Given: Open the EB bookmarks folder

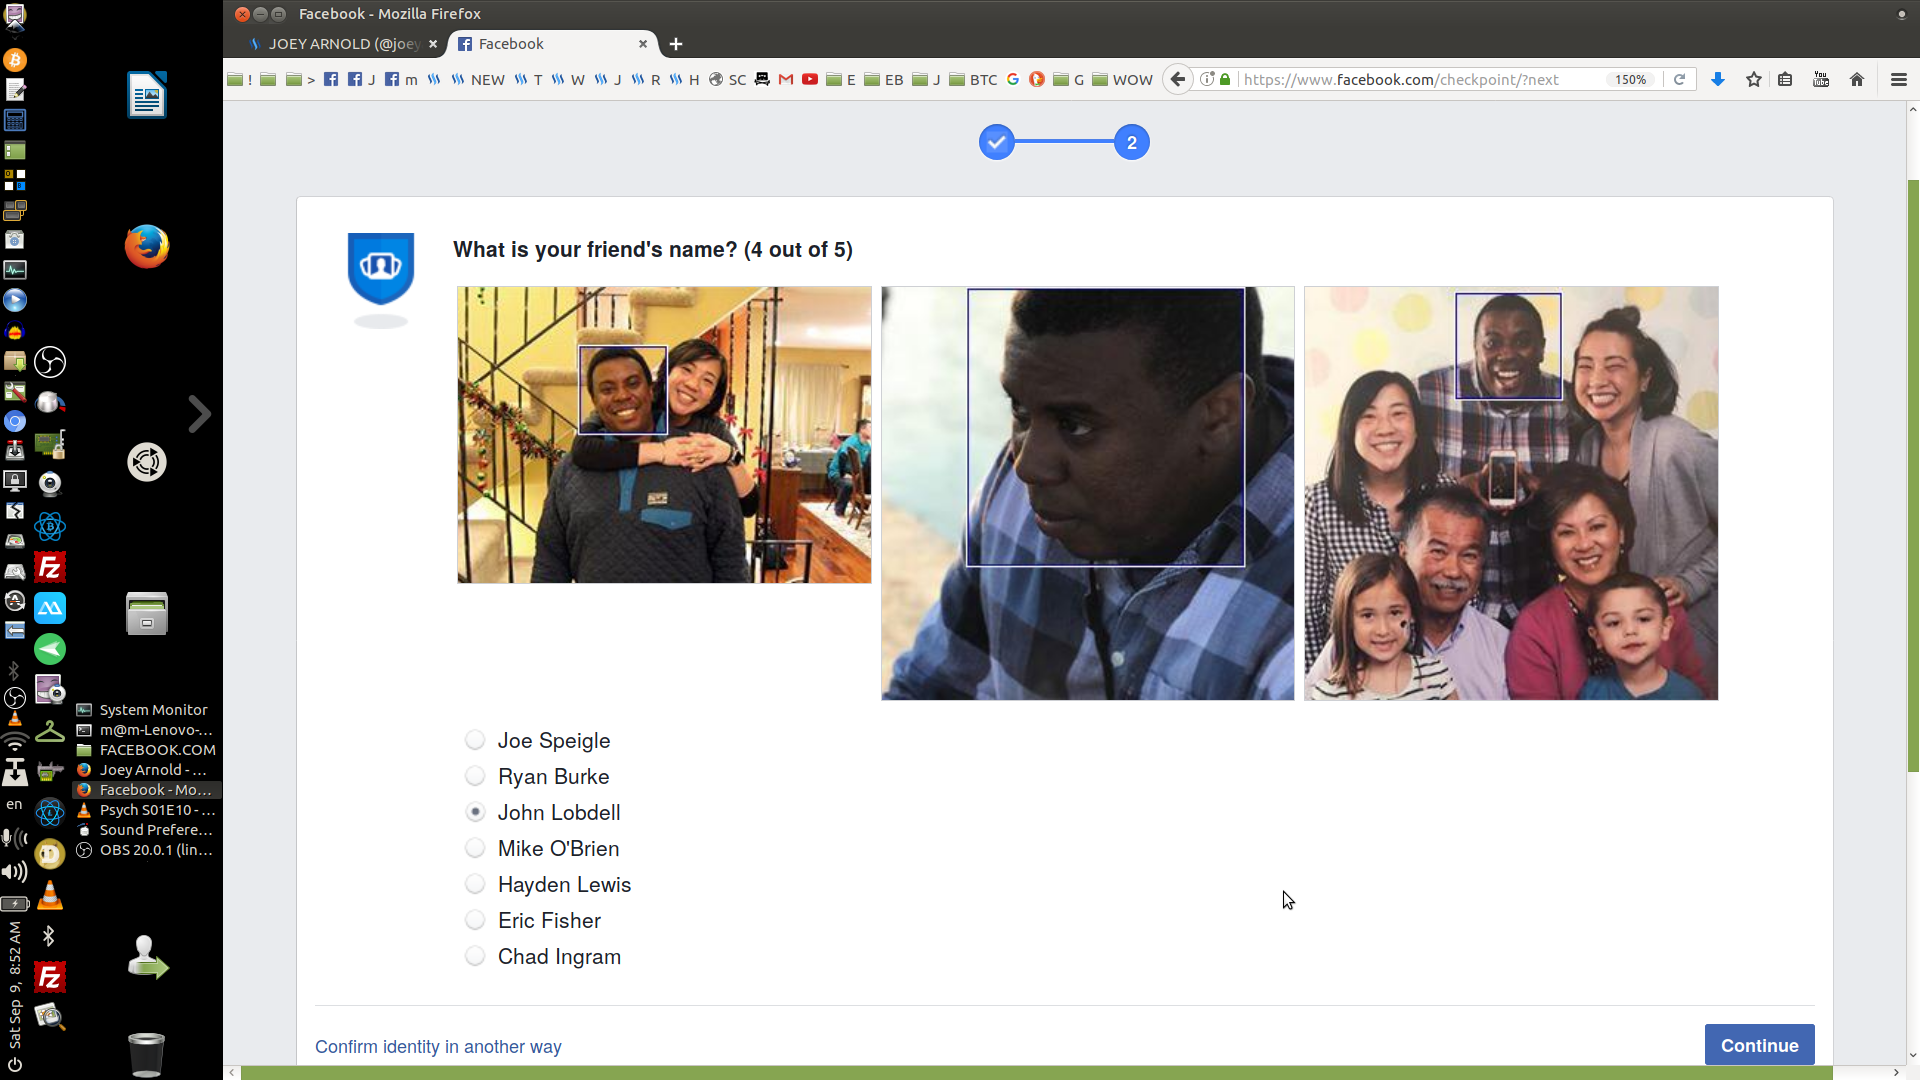Looking at the screenshot, I should click(x=884, y=79).
